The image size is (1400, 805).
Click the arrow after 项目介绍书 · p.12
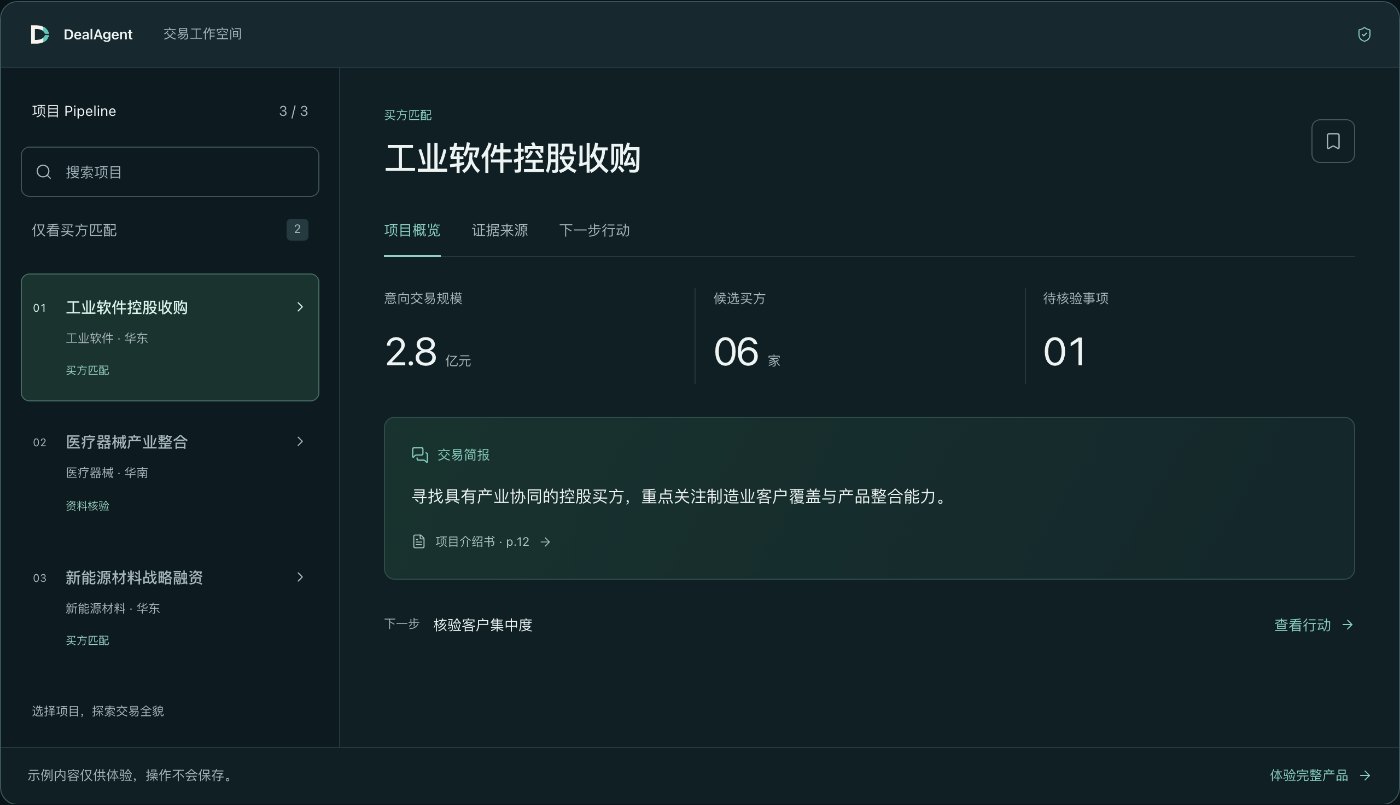pos(545,542)
